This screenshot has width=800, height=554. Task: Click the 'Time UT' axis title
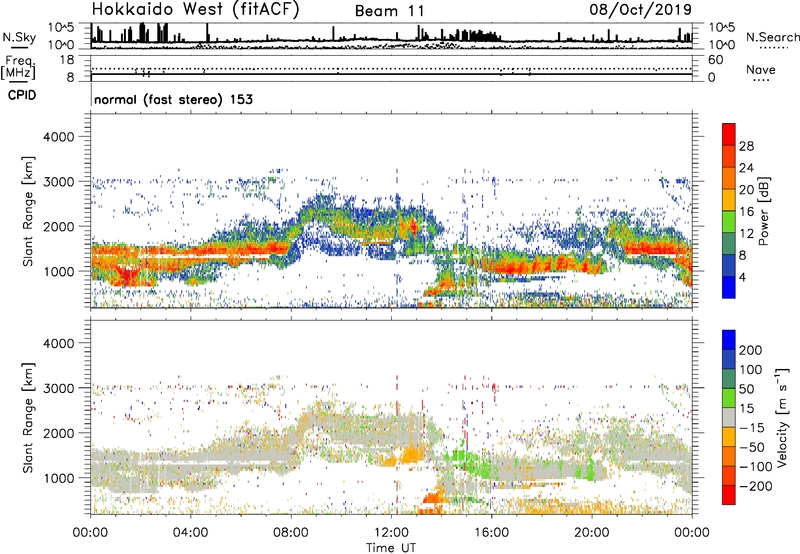click(x=391, y=548)
